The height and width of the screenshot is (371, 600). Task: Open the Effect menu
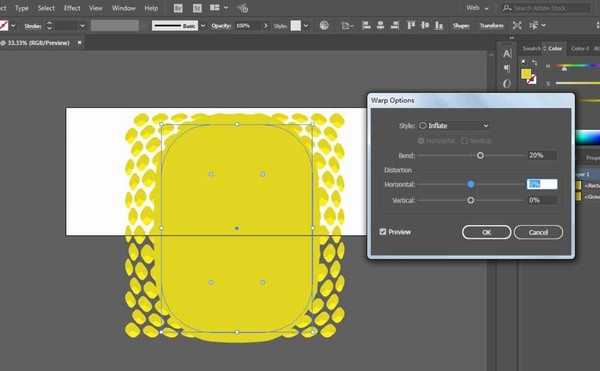tap(72, 8)
